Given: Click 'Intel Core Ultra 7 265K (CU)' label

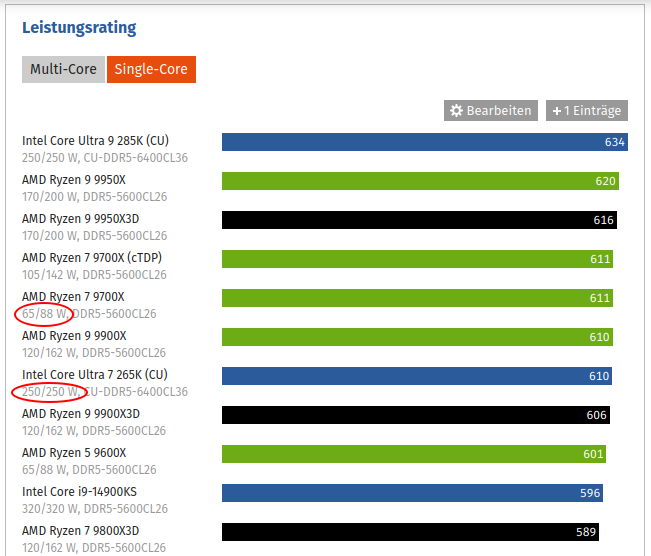Looking at the screenshot, I should (x=95, y=375).
